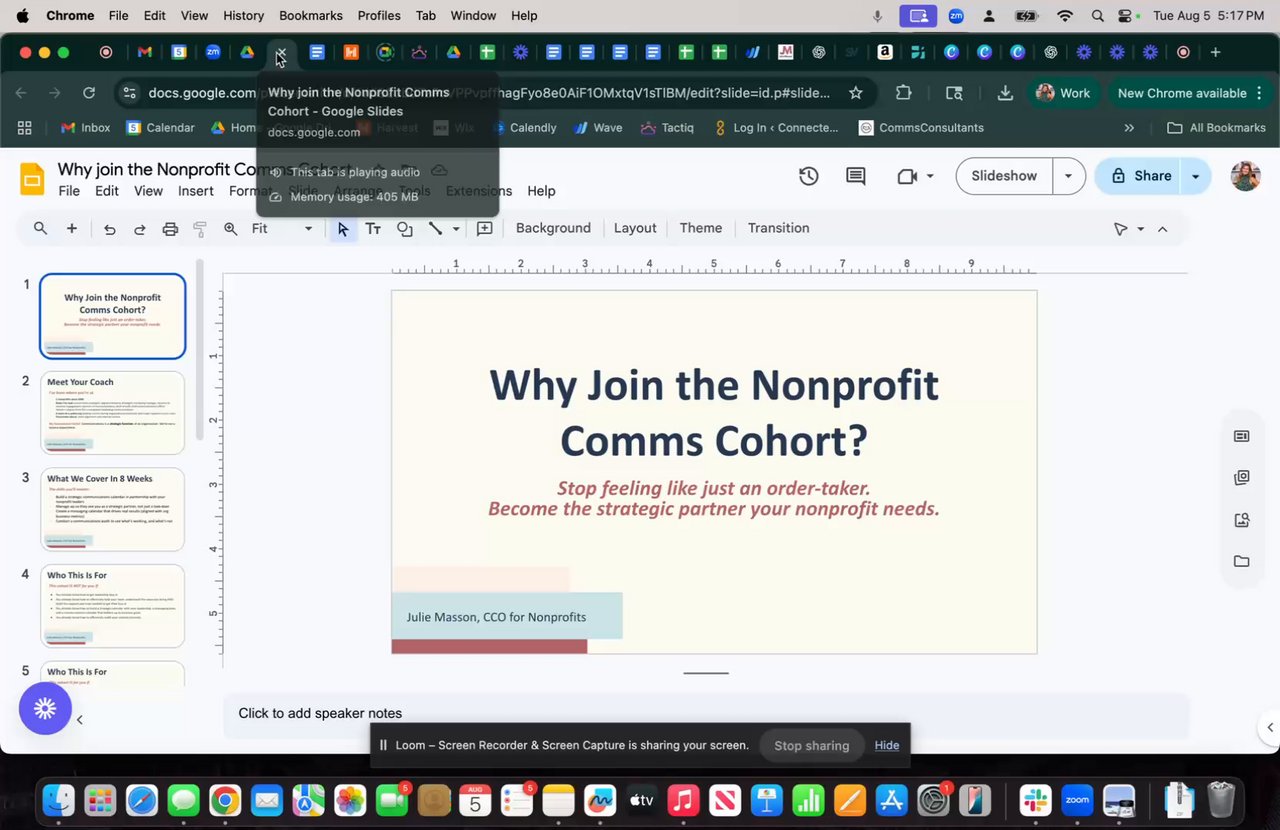
Task: Redo the last action
Action: (140, 229)
